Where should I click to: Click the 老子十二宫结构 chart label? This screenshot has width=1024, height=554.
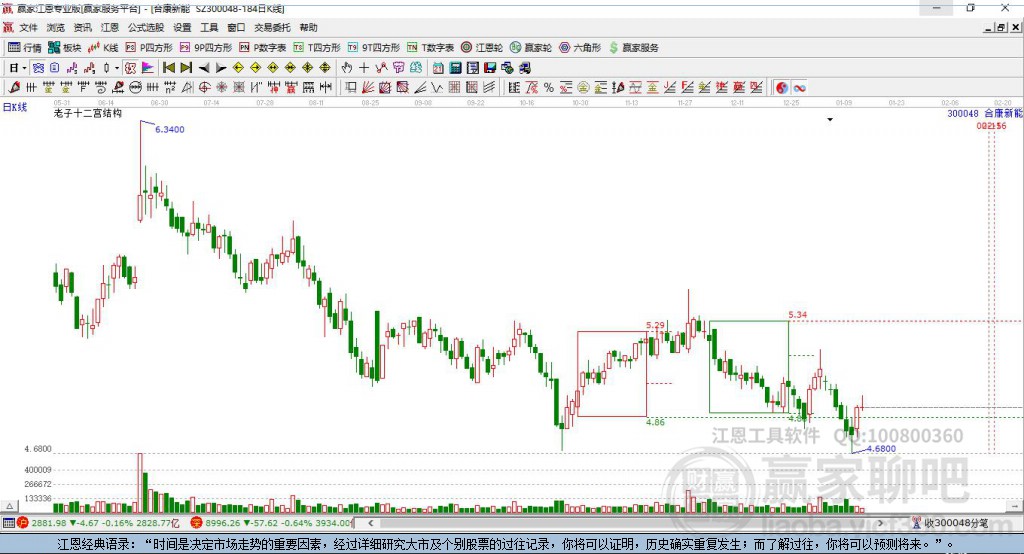(88, 114)
